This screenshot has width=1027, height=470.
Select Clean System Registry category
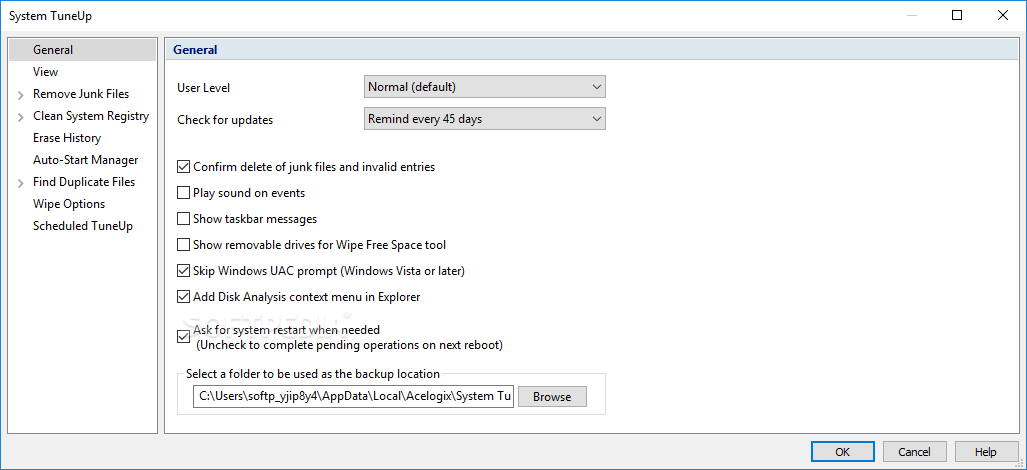(91, 116)
